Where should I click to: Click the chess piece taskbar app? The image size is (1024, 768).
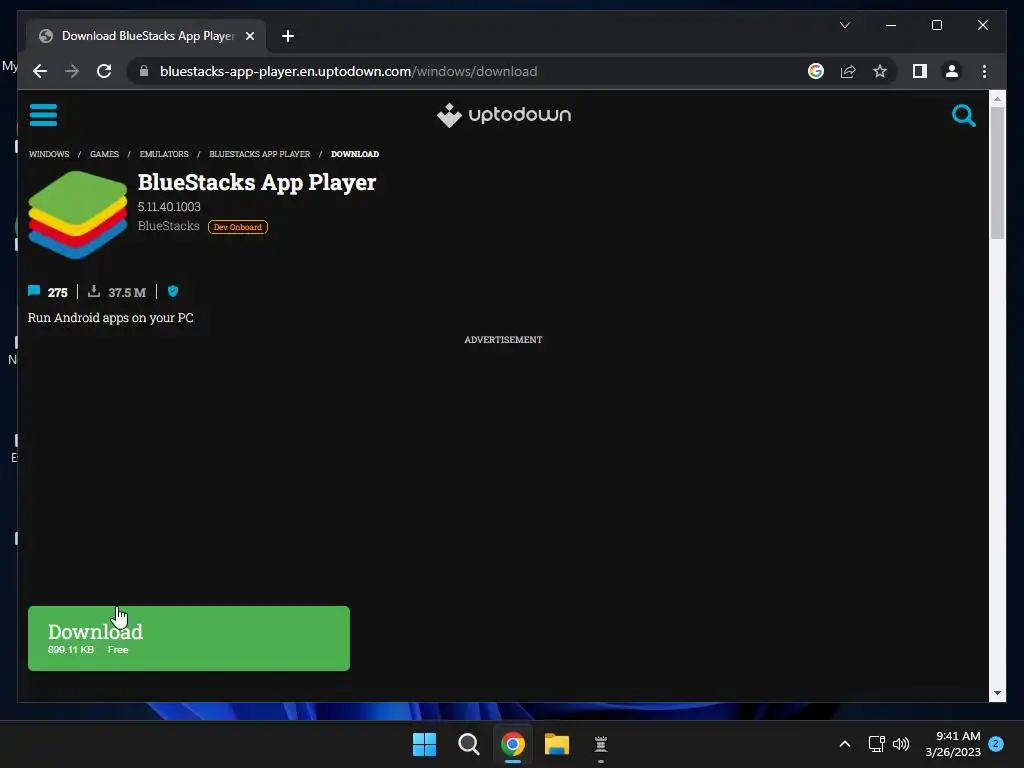pyautogui.click(x=601, y=744)
